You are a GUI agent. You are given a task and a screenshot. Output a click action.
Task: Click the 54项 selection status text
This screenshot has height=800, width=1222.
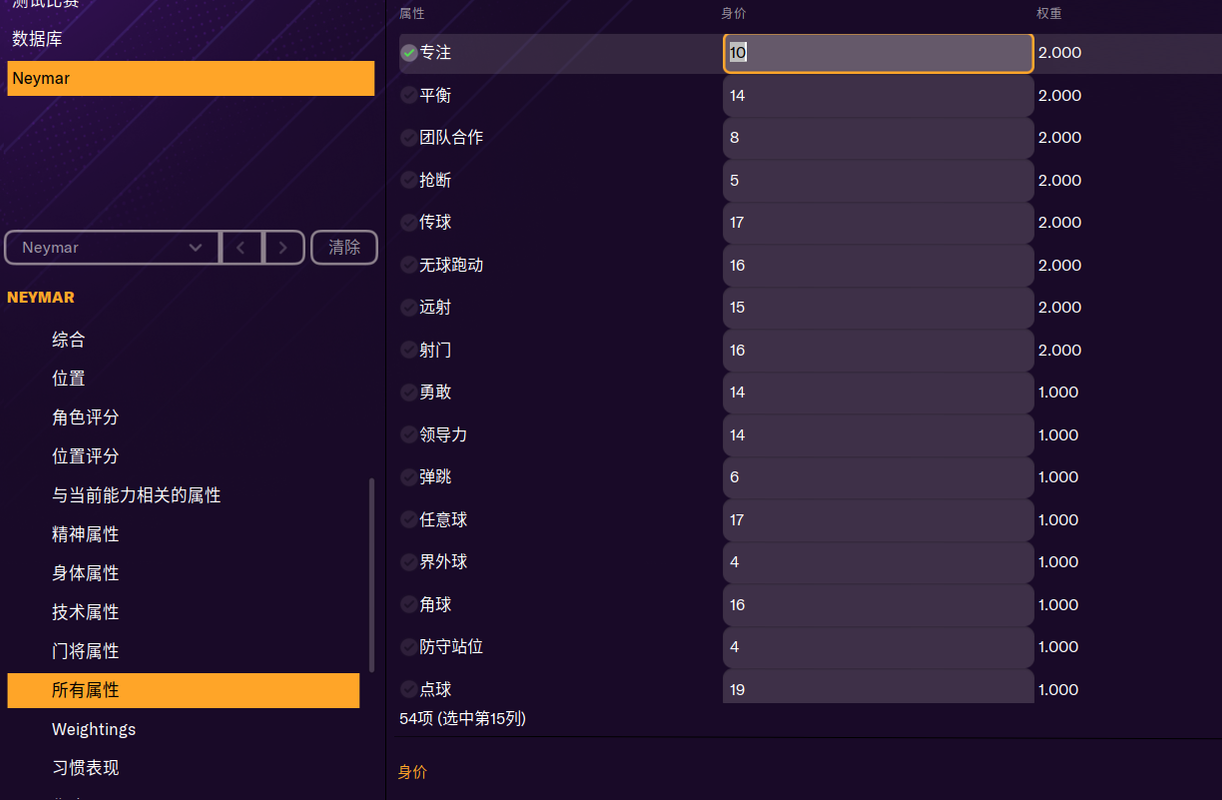pyautogui.click(x=463, y=718)
